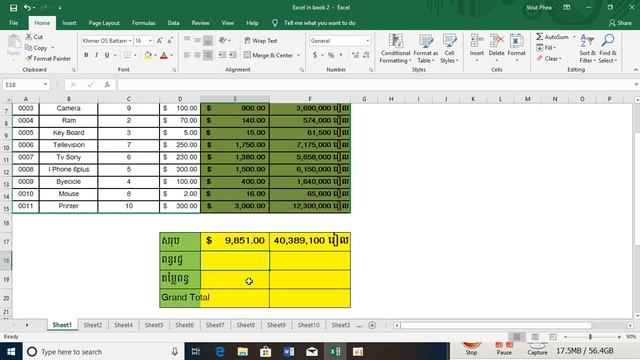This screenshot has width=640, height=360.
Task: Open the Clear dropdown
Action: point(549,59)
